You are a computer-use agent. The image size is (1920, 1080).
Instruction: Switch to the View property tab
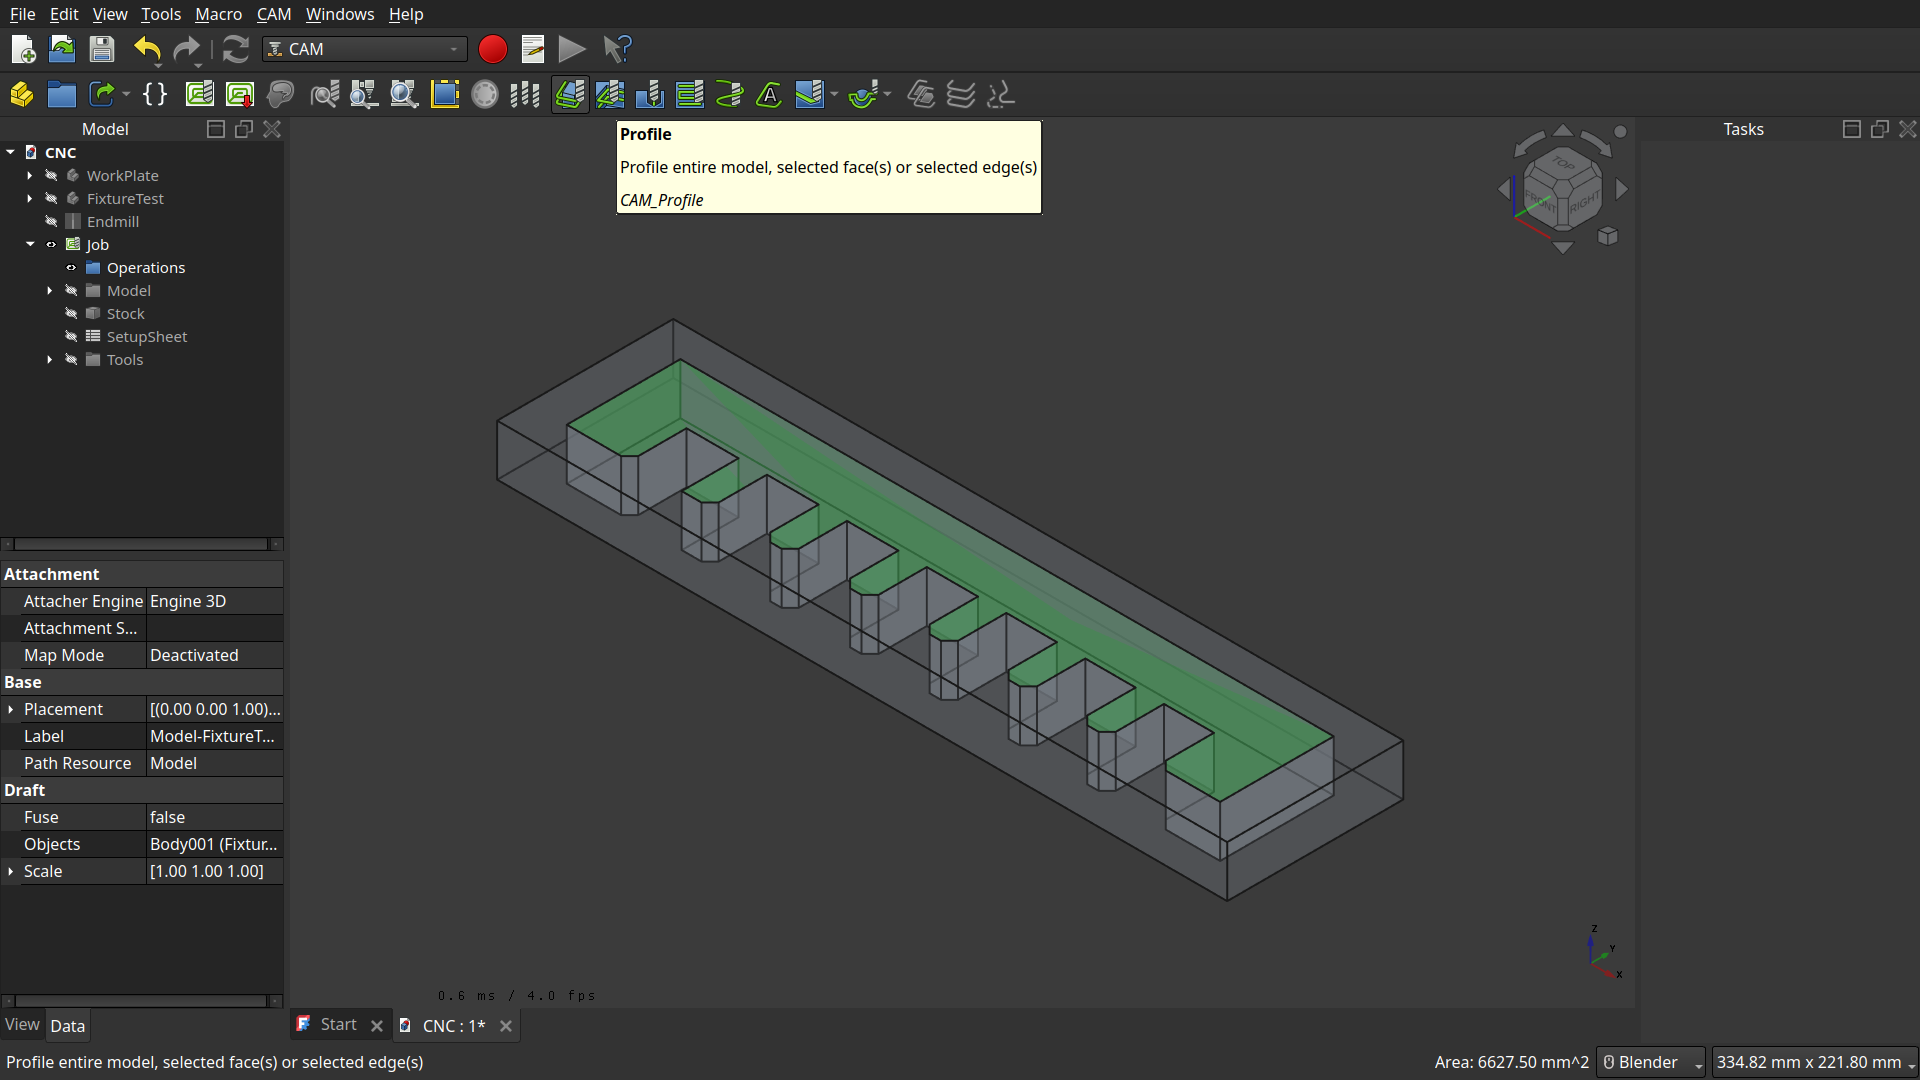tap(22, 1025)
